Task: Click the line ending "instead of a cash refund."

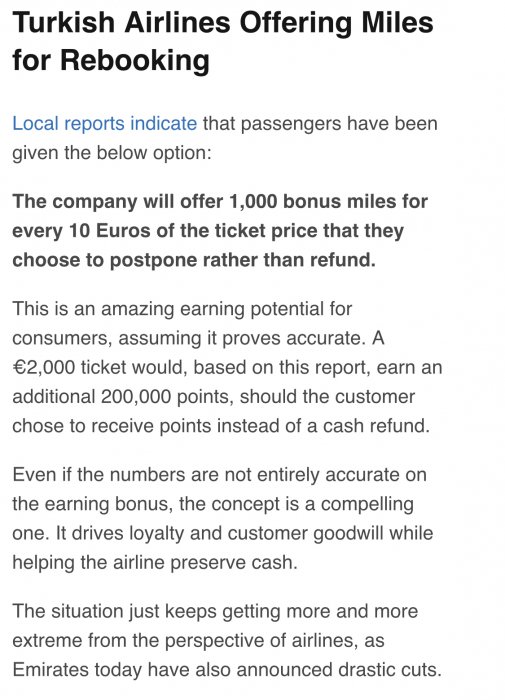Action: pyautogui.click(x=221, y=425)
